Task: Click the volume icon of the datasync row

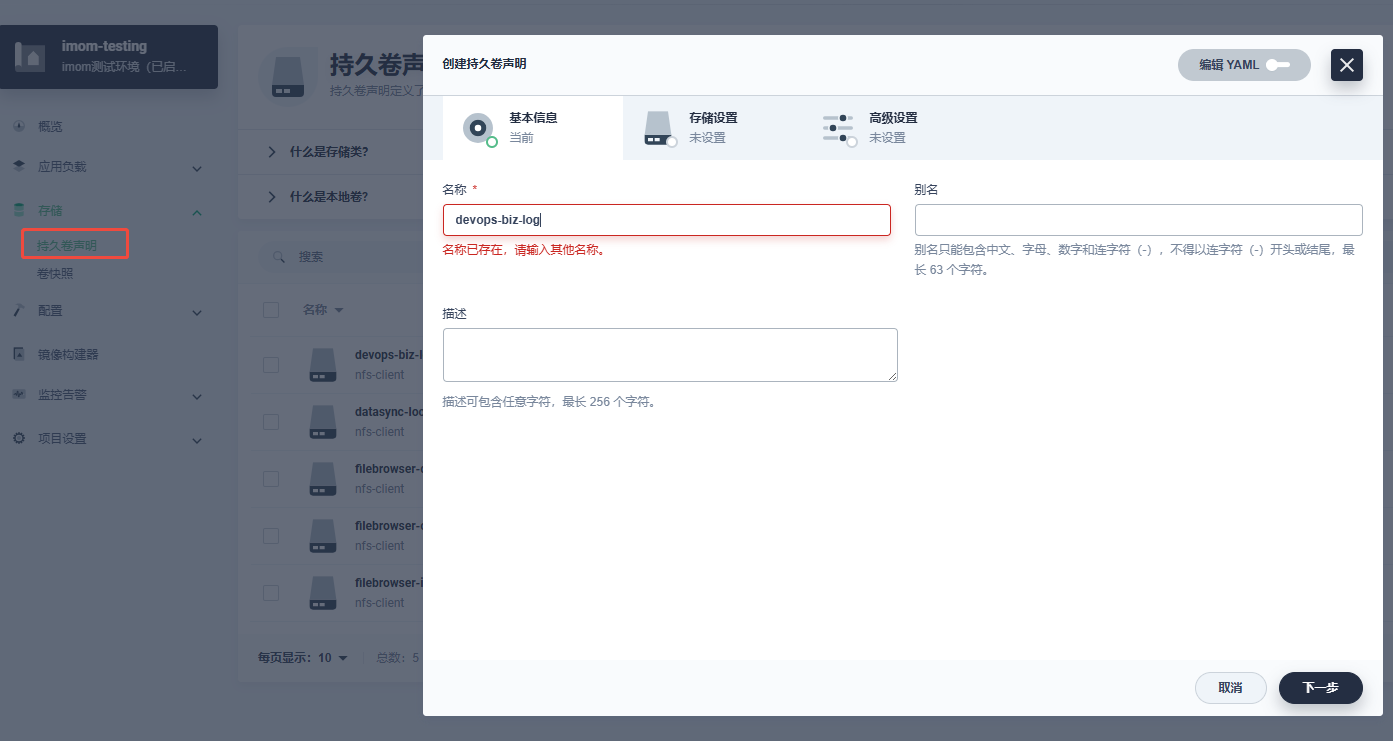Action: click(x=322, y=422)
